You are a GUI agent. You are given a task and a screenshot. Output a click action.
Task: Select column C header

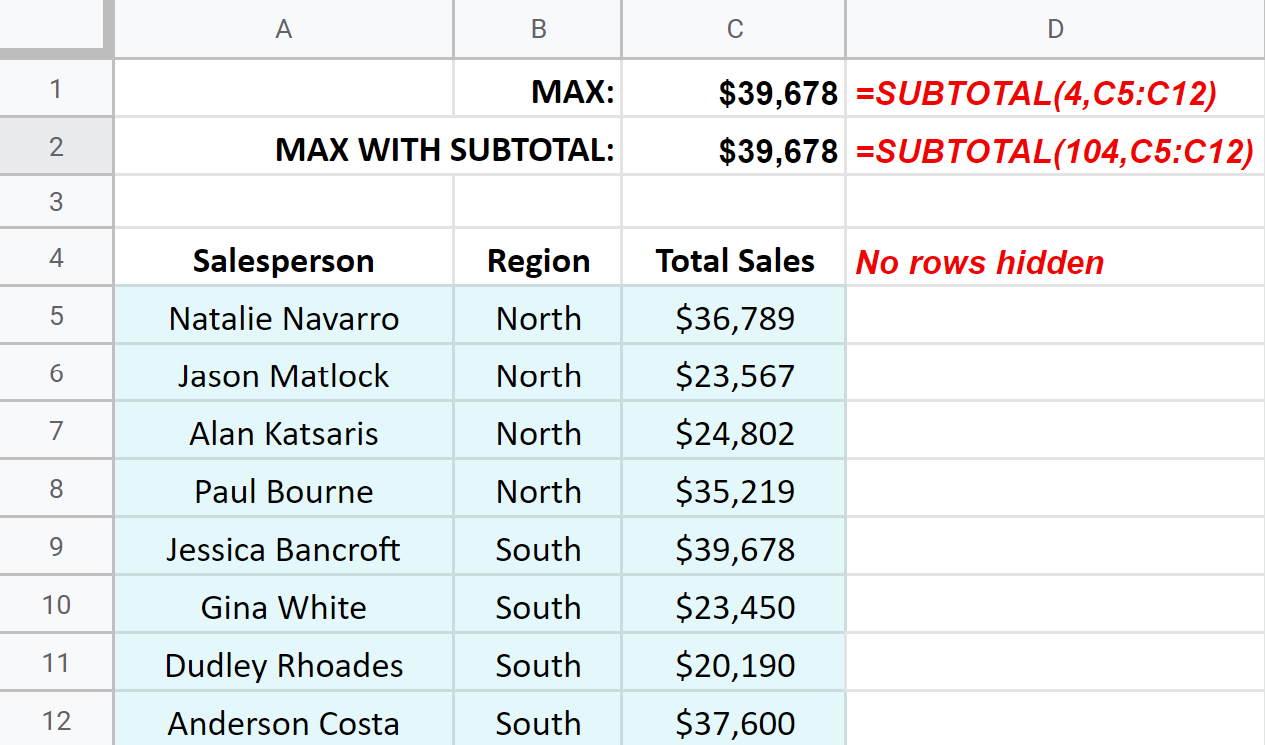tap(734, 29)
